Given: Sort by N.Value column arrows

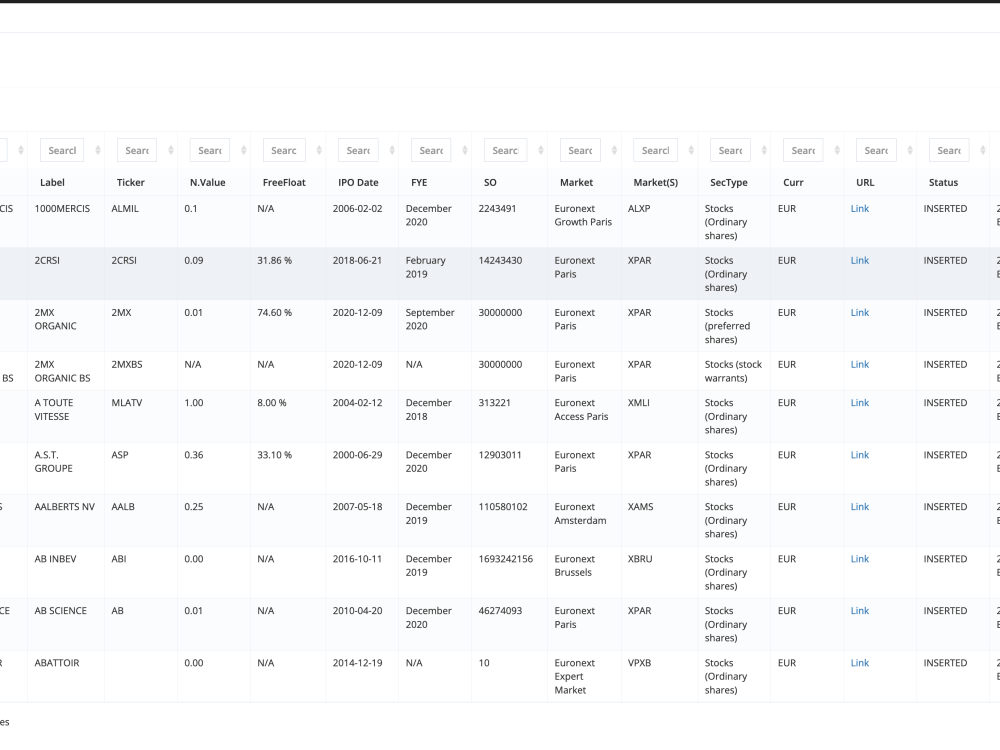Looking at the screenshot, I should tap(244, 151).
